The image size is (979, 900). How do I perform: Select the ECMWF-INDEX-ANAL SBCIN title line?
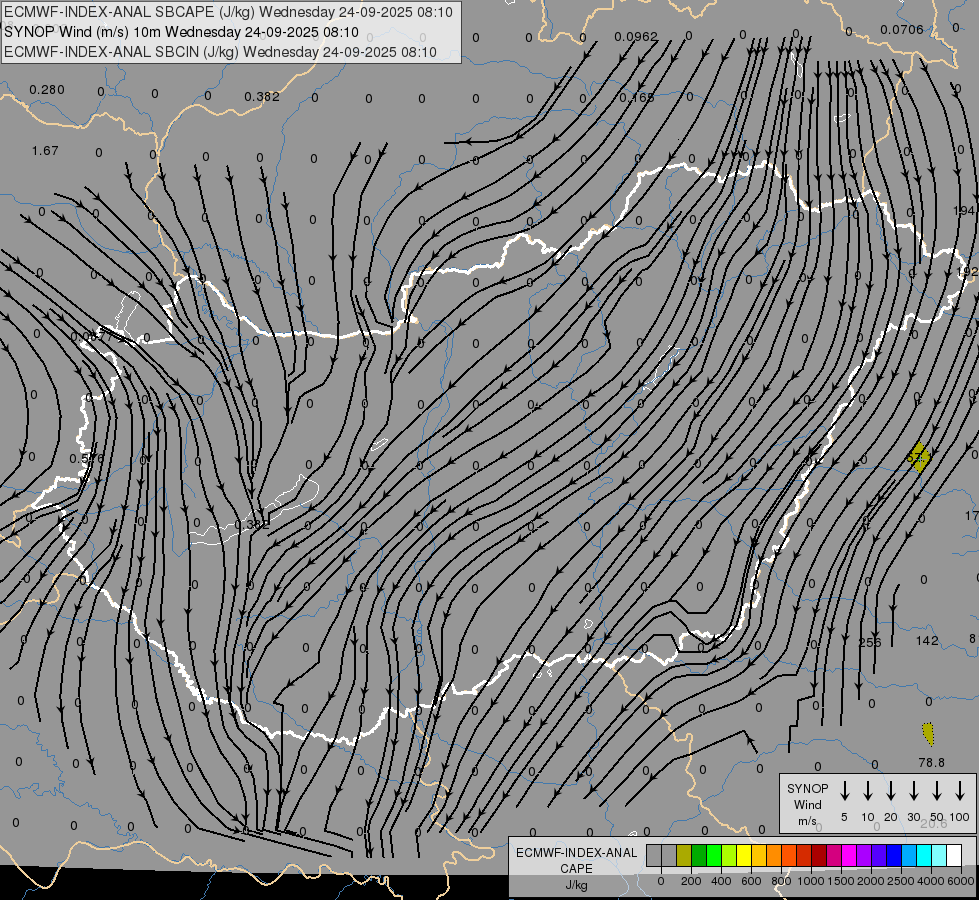220,52
